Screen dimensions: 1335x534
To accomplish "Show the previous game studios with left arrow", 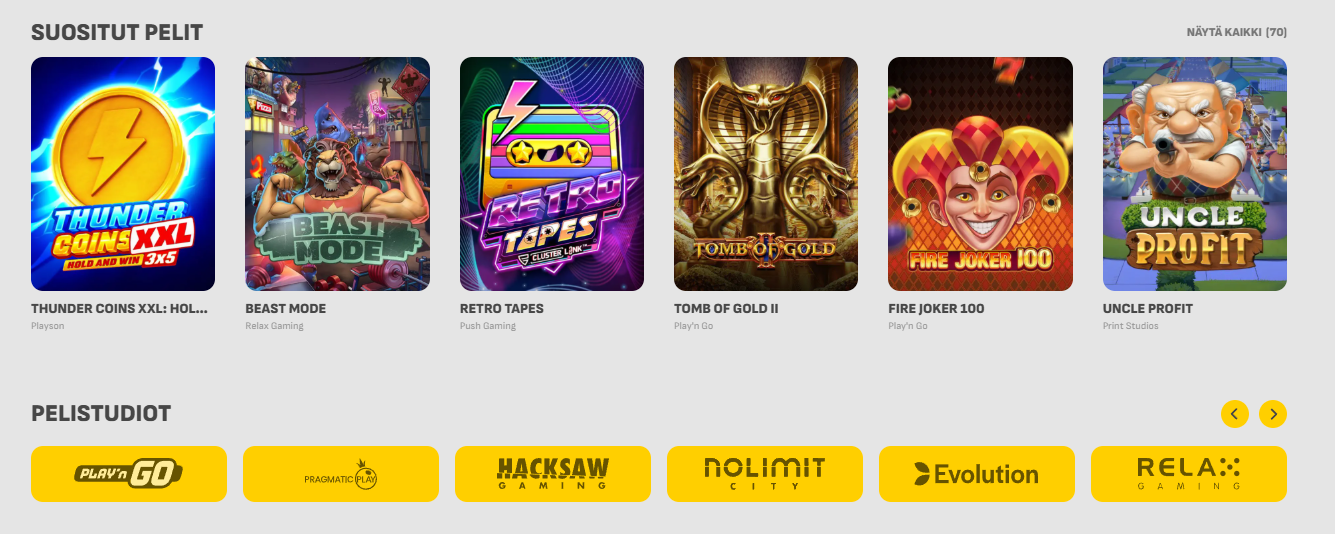I will point(1235,413).
